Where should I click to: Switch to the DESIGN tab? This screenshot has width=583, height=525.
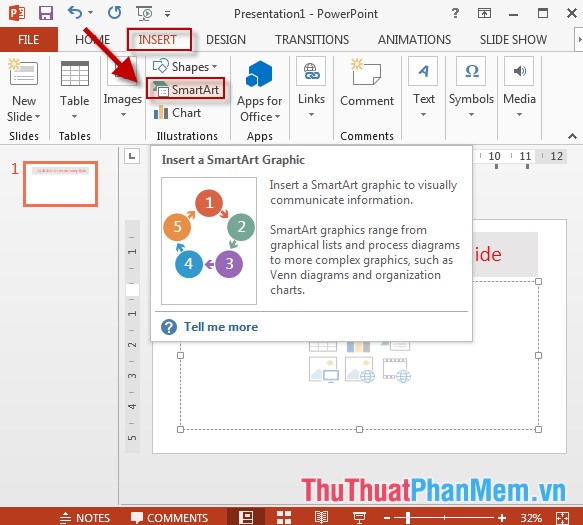pos(226,39)
